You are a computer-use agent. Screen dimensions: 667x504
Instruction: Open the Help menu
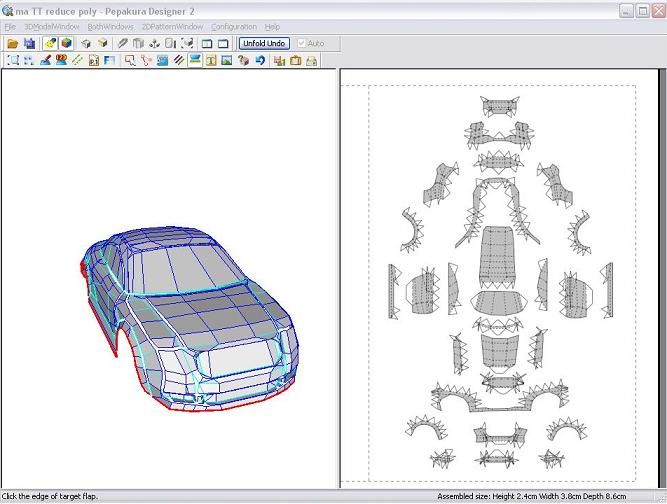click(272, 27)
